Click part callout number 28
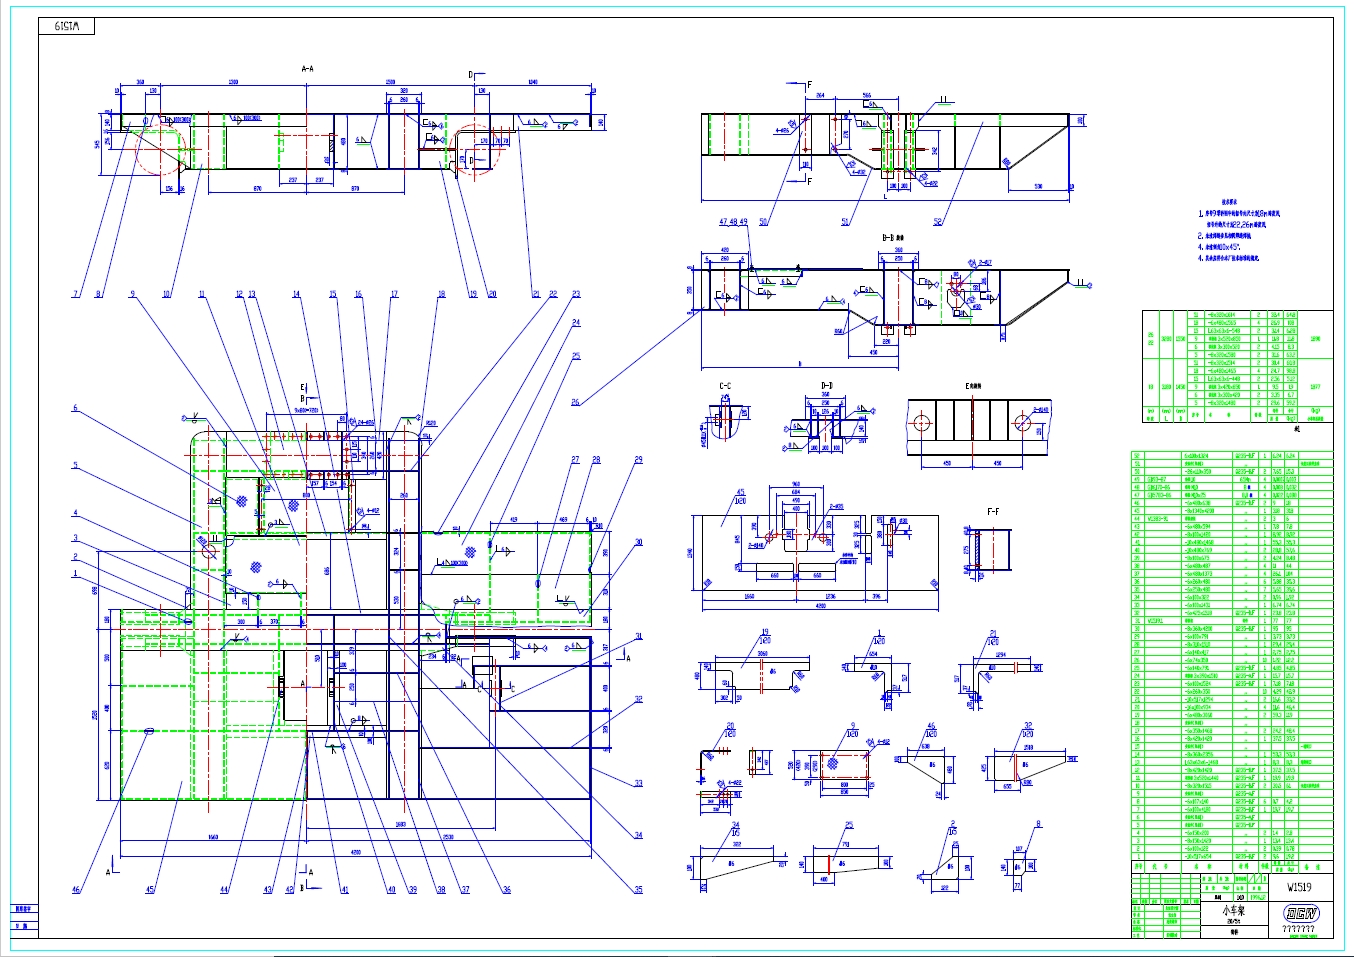 pos(597,460)
